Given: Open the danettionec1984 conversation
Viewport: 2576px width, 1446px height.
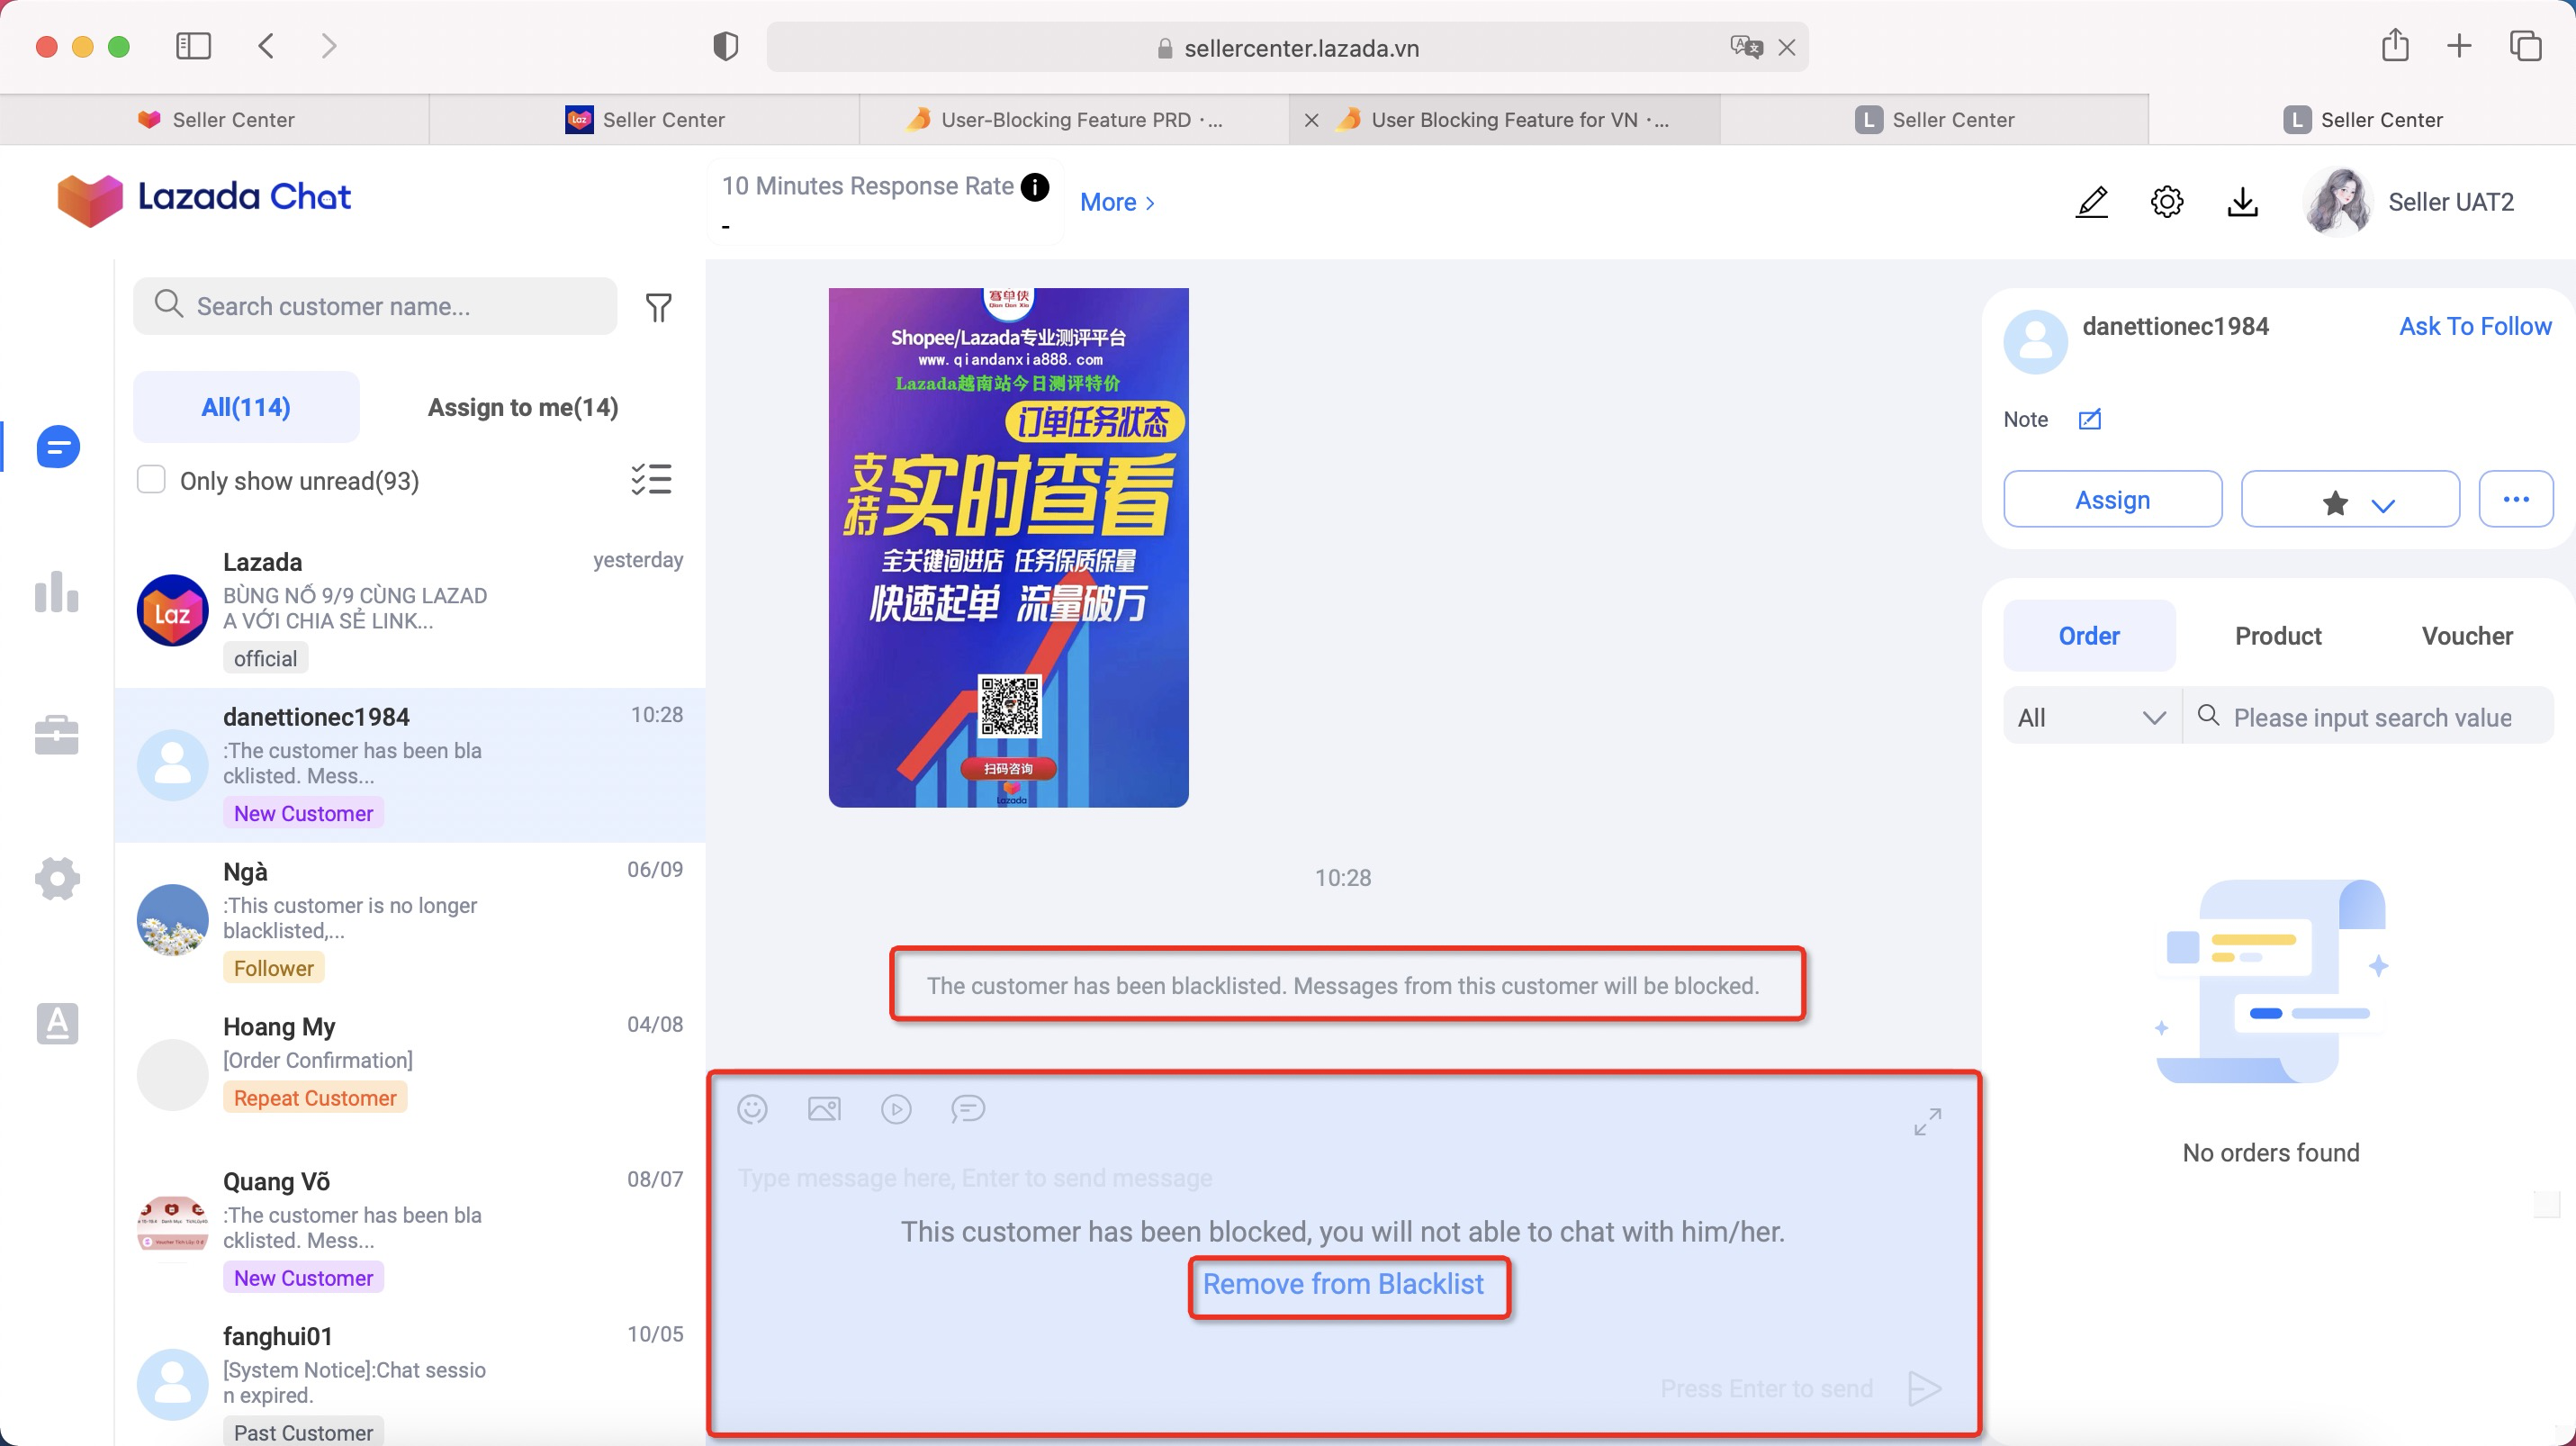Looking at the screenshot, I should [410, 765].
